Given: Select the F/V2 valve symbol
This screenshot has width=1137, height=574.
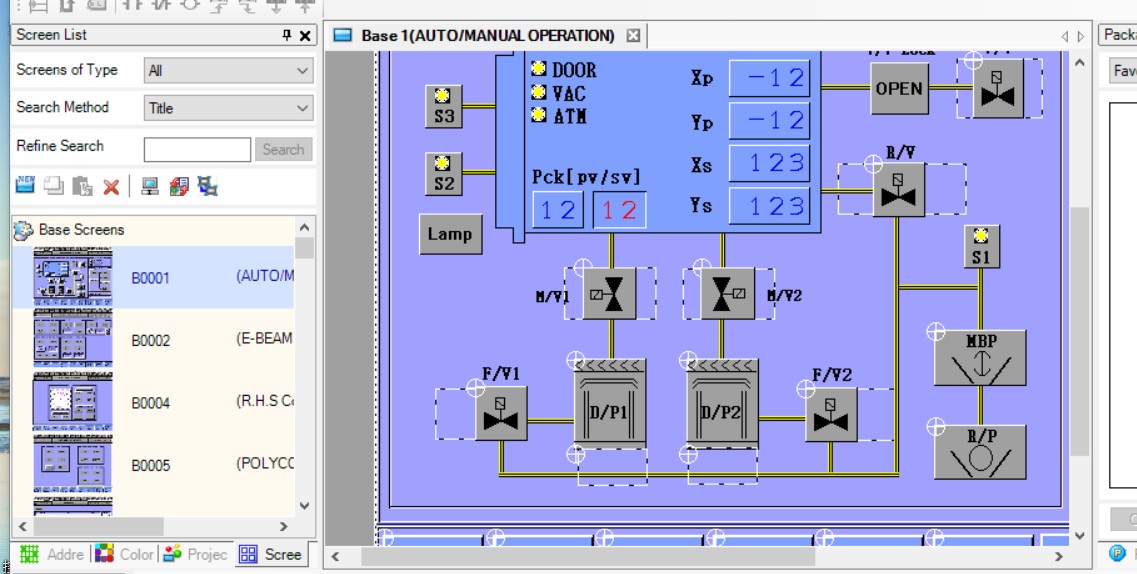Looking at the screenshot, I should click(831, 414).
